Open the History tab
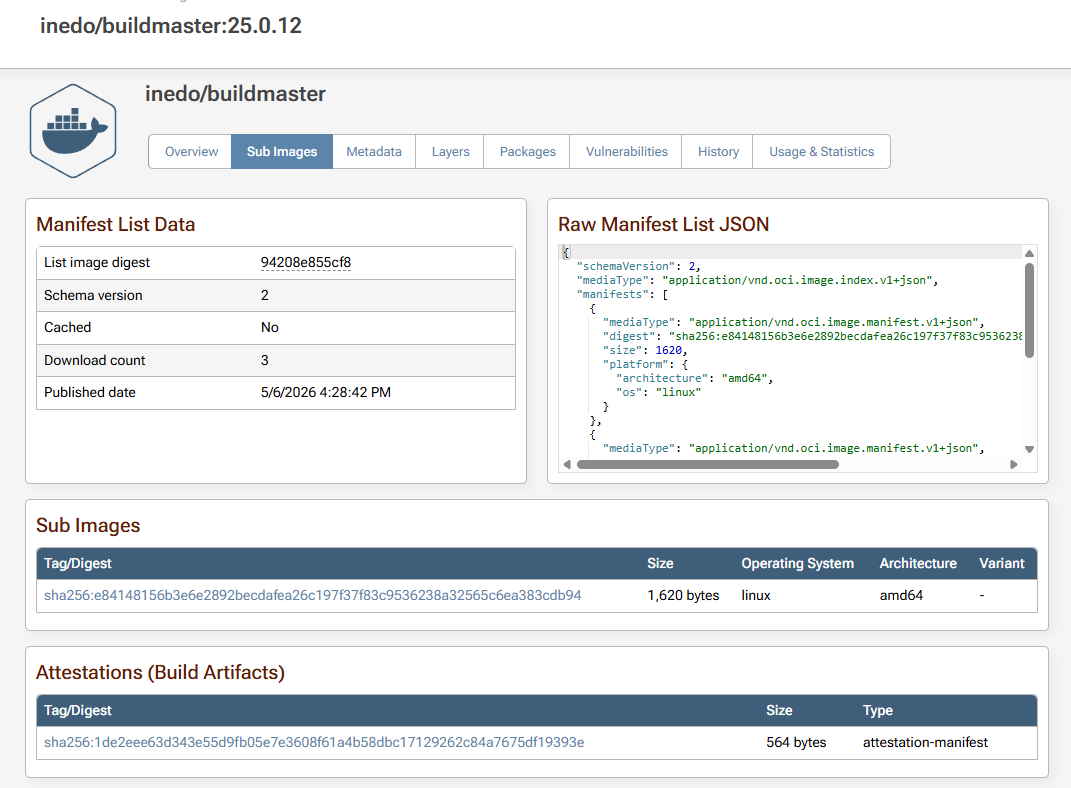Viewport: 1071px width, 788px height. (718, 152)
